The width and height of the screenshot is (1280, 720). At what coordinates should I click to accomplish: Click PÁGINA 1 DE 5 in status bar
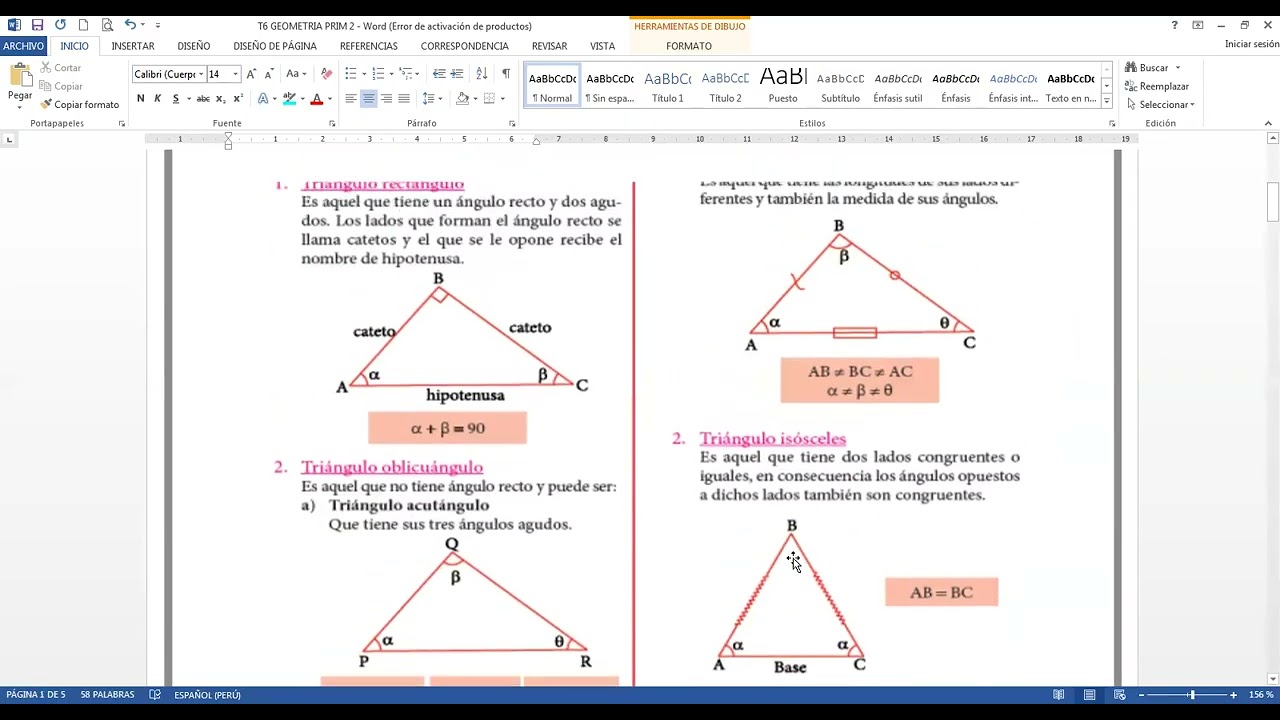pos(36,695)
